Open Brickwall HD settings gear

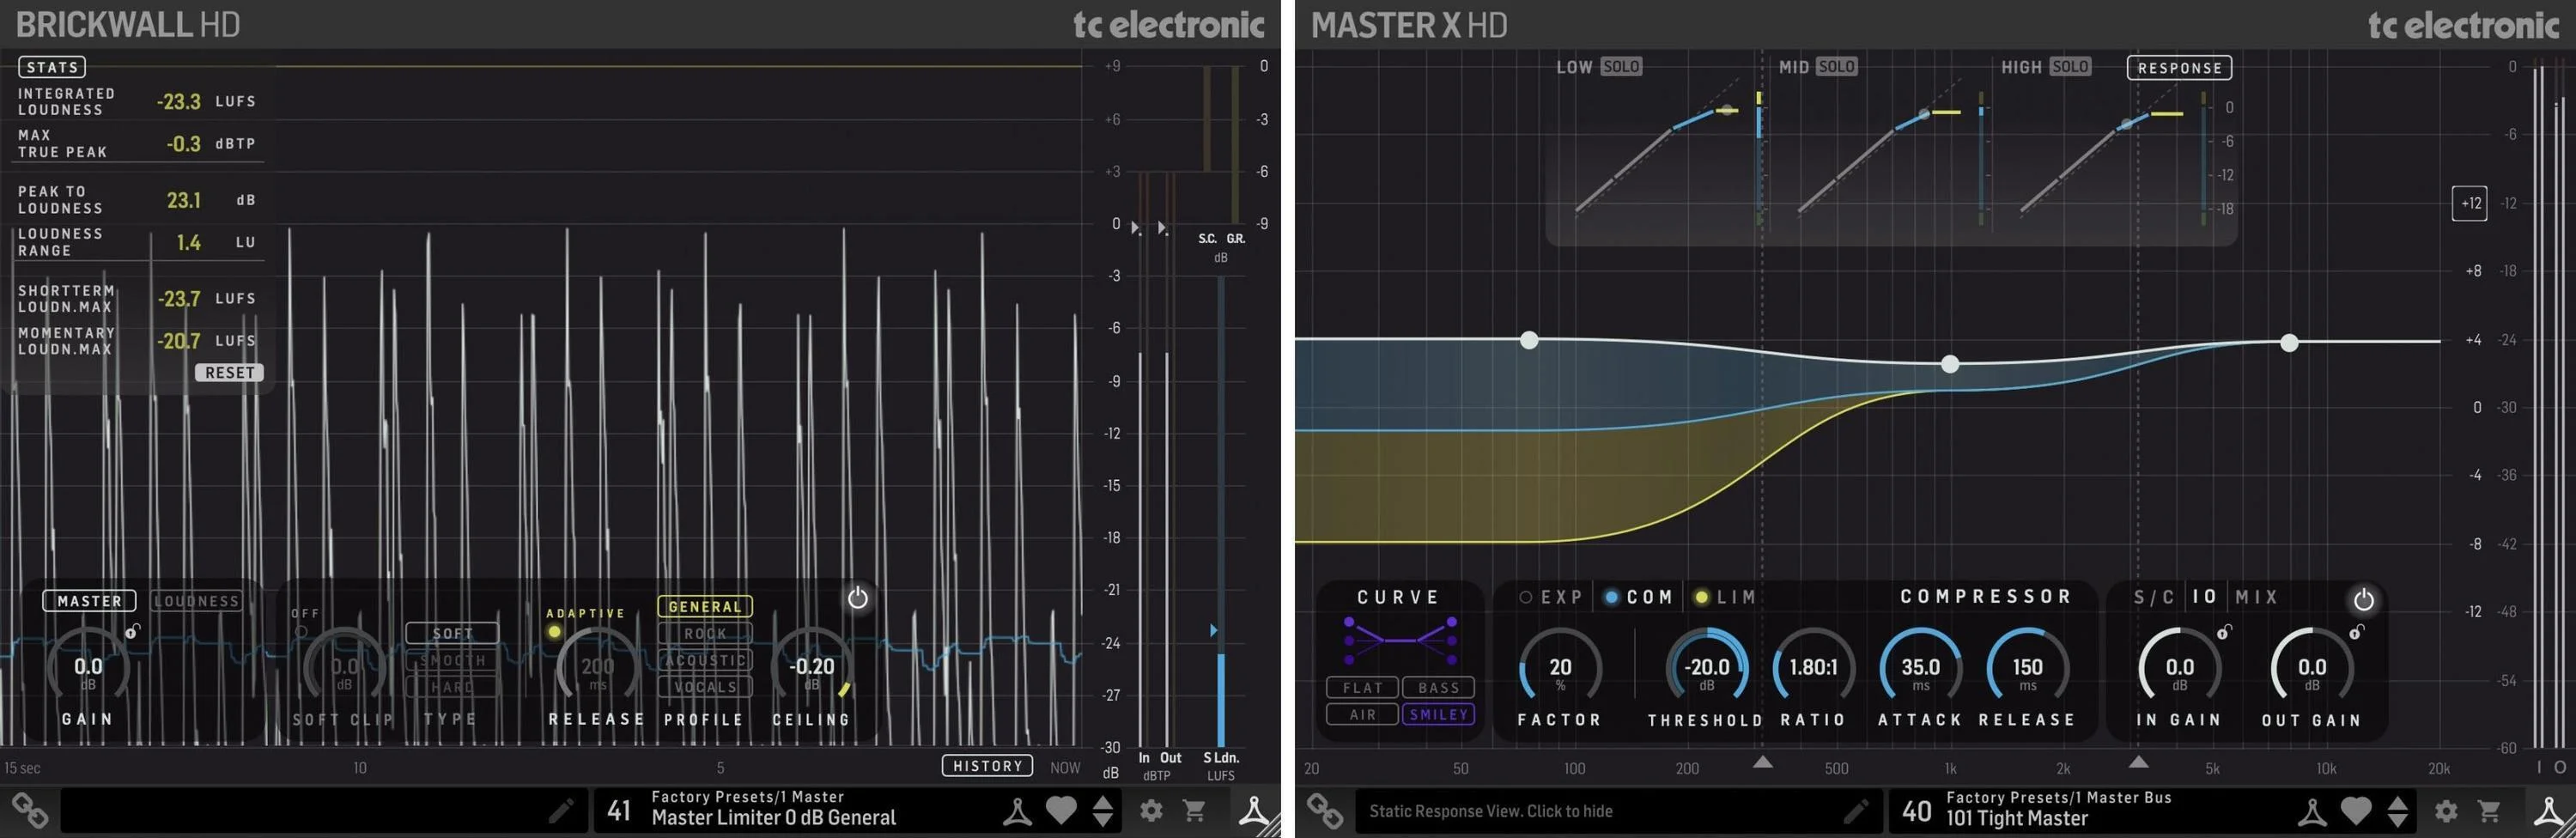pyautogui.click(x=1151, y=810)
